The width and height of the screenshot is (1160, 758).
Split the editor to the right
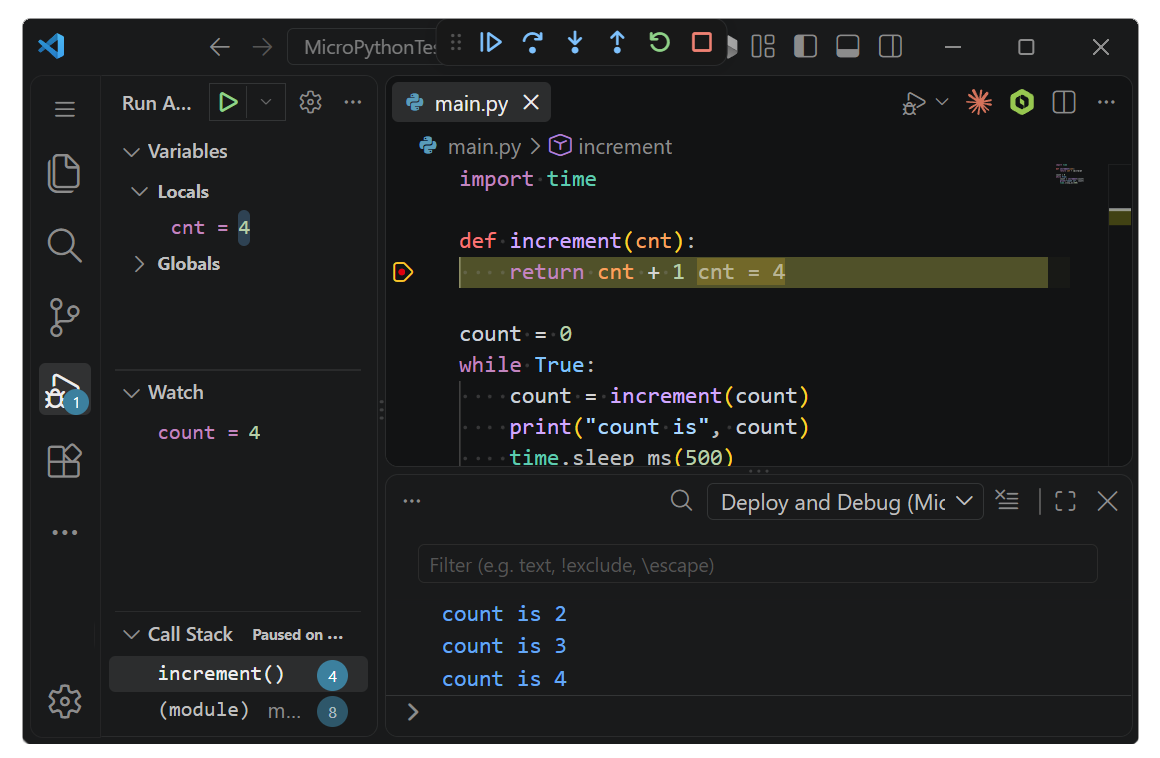click(x=1064, y=102)
